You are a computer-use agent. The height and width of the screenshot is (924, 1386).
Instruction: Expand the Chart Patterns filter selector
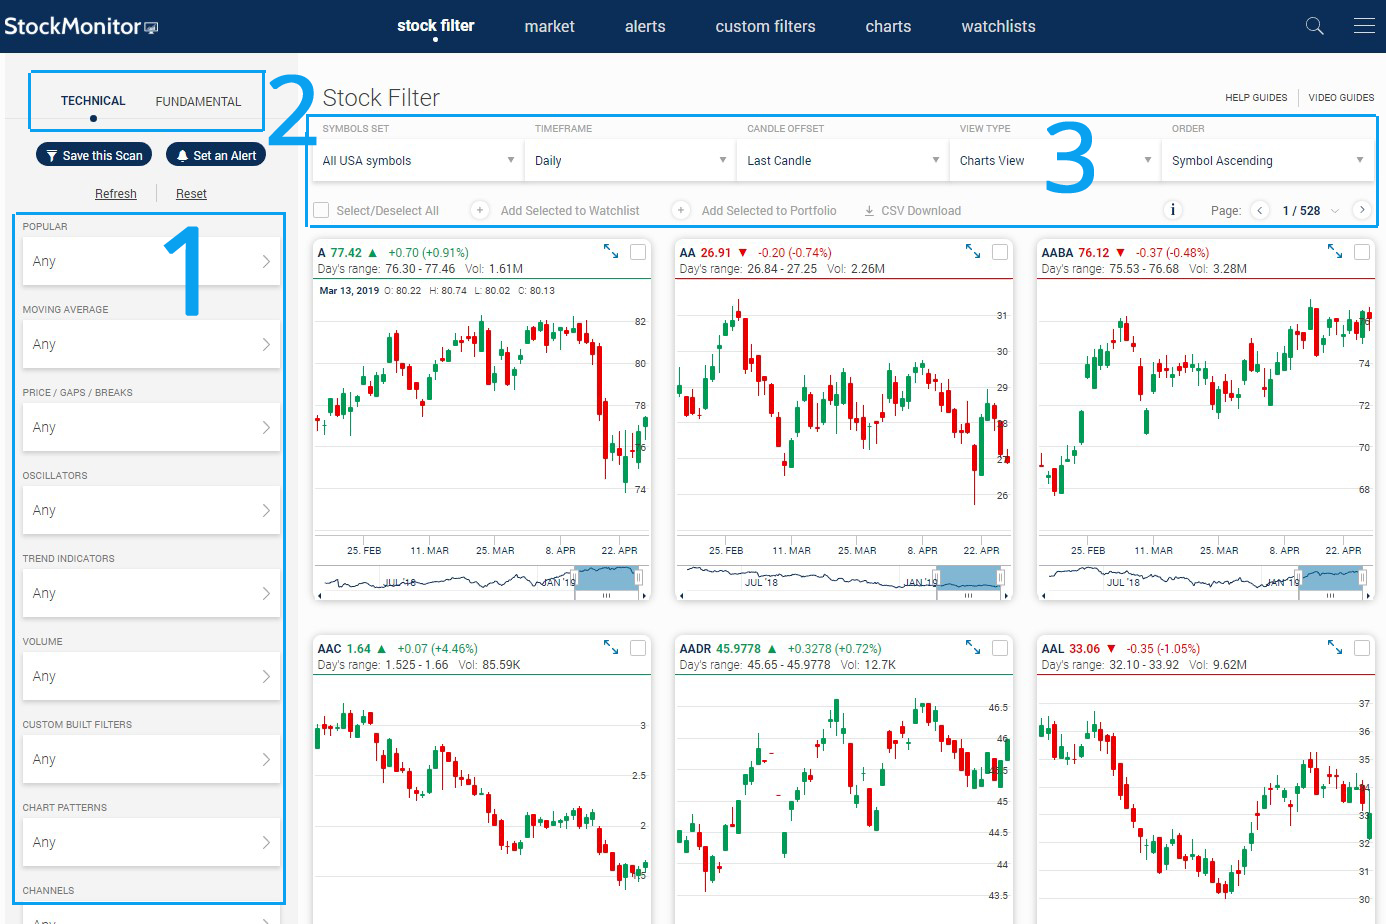[151, 842]
